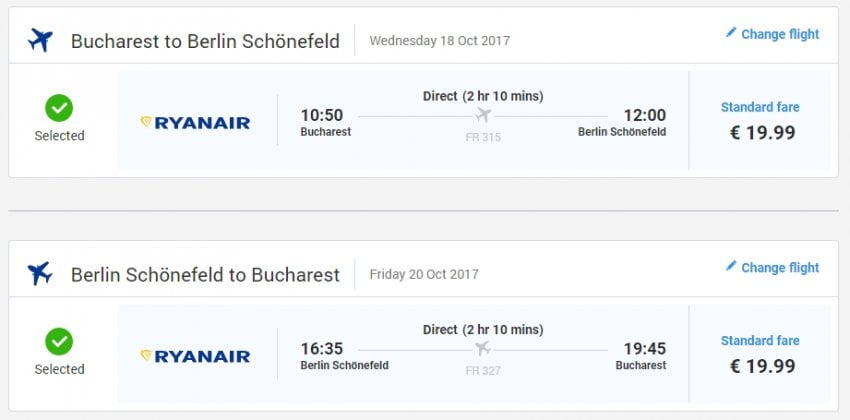Click the 16:35 Berlin Schönefeld departure time

point(322,348)
